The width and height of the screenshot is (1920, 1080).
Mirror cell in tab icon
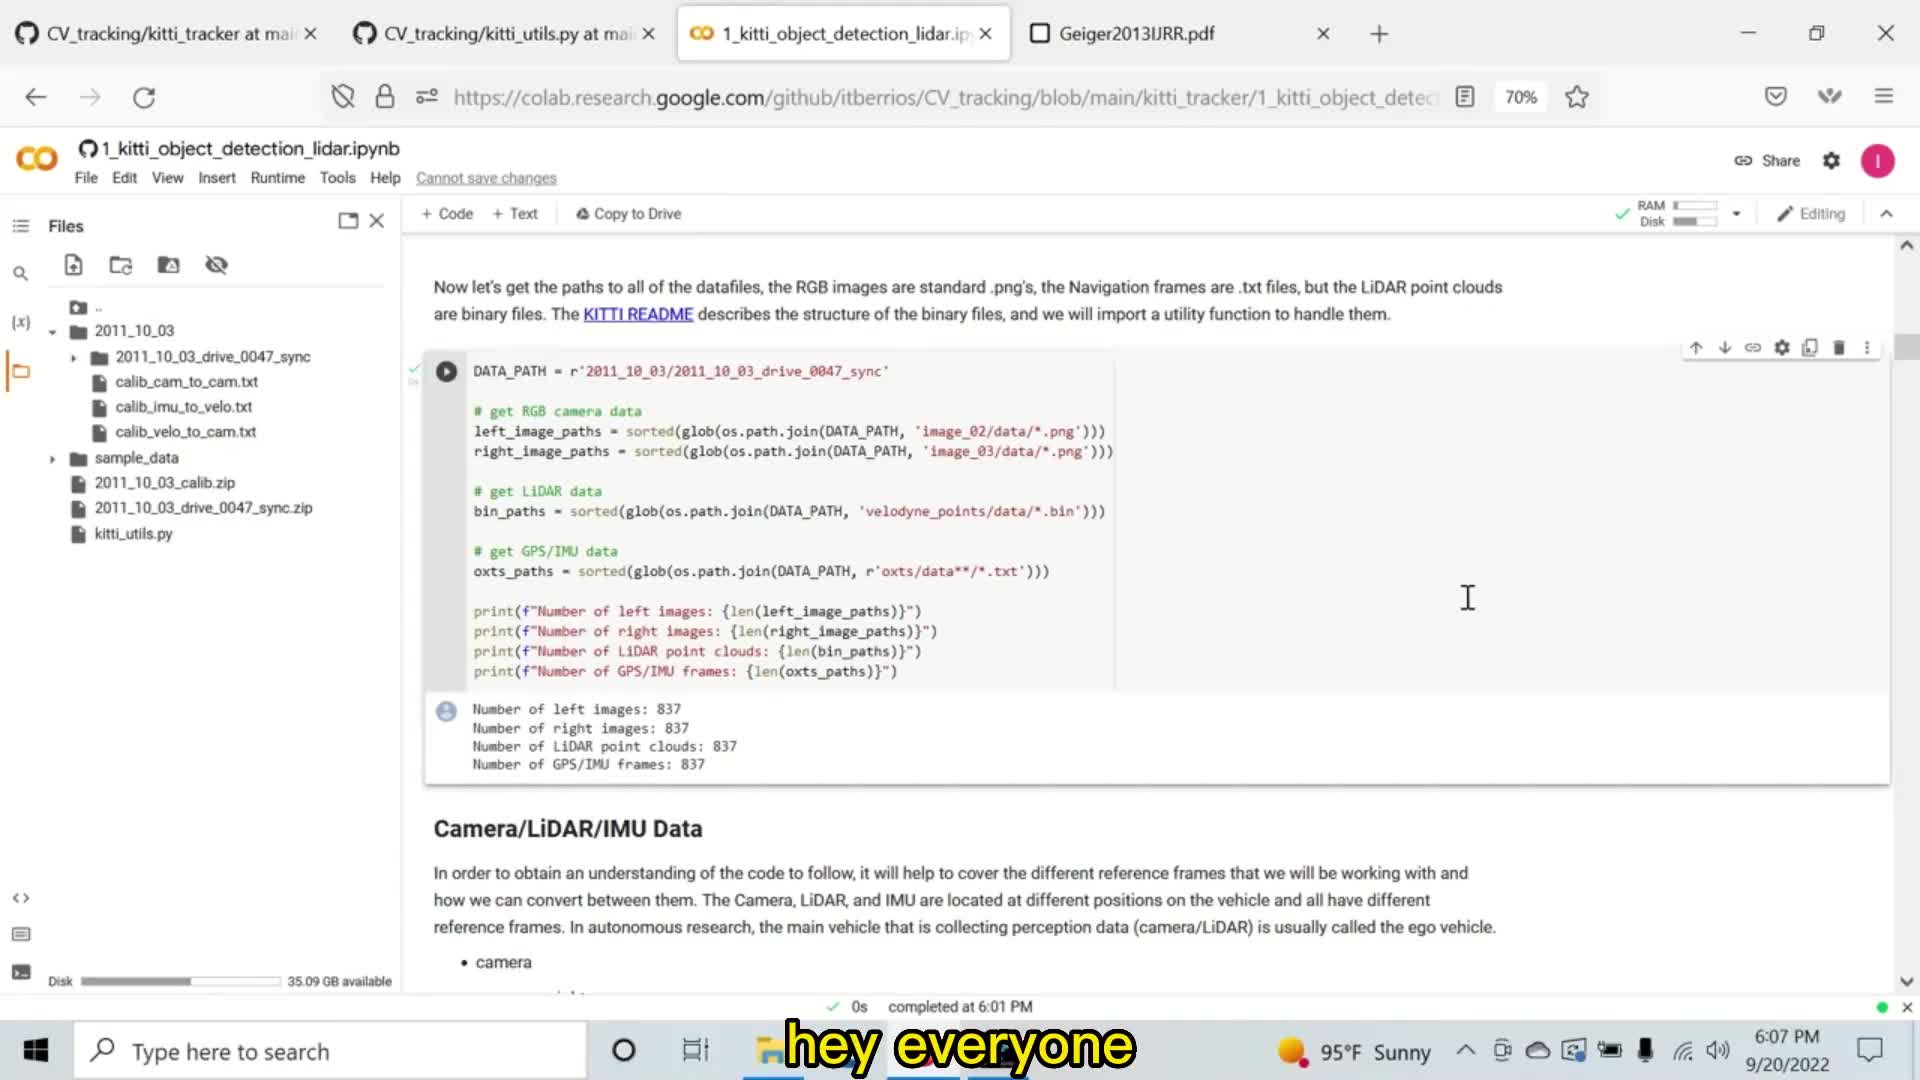click(1810, 348)
